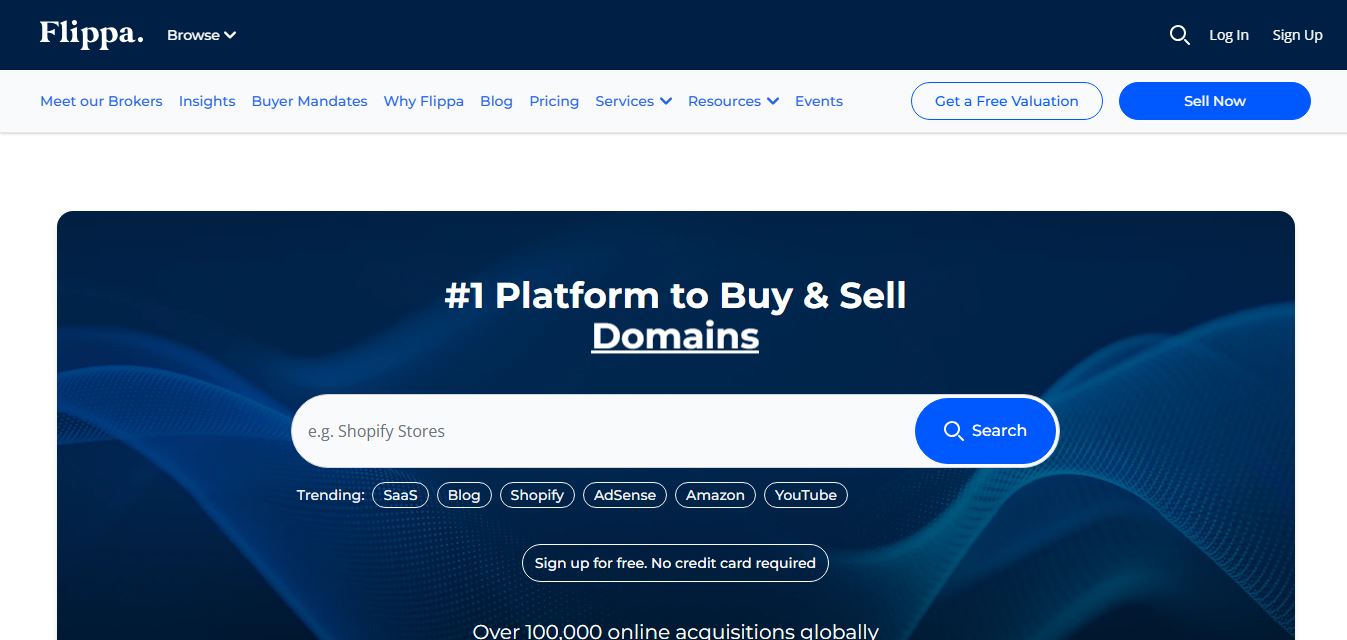This screenshot has height=640, width=1347.
Task: Open the Insights page
Action: (207, 101)
